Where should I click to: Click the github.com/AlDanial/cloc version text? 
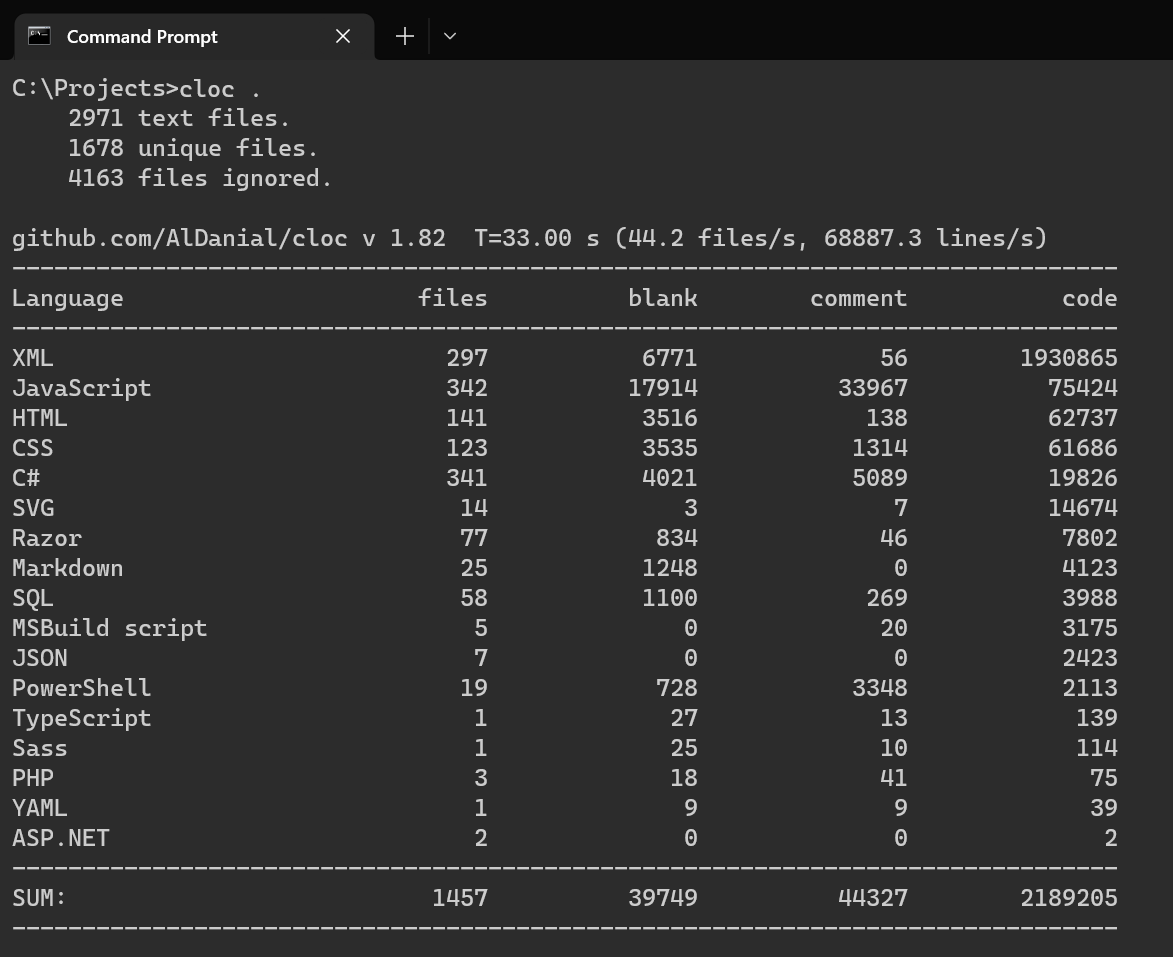pos(228,238)
